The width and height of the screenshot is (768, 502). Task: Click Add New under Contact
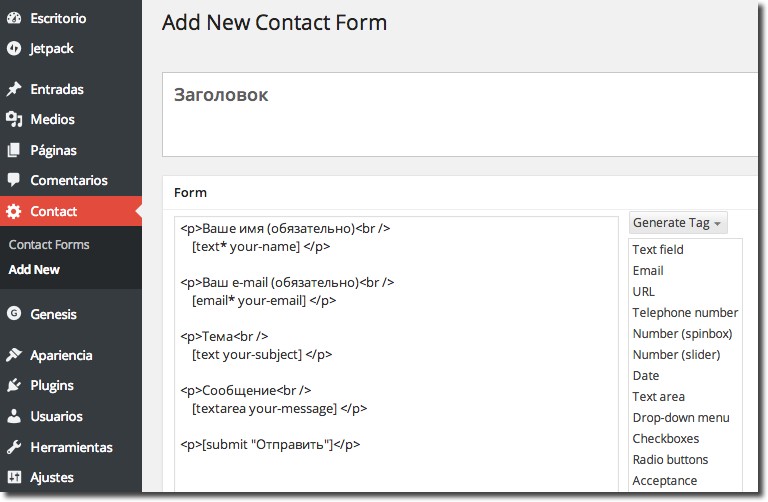click(x=34, y=269)
